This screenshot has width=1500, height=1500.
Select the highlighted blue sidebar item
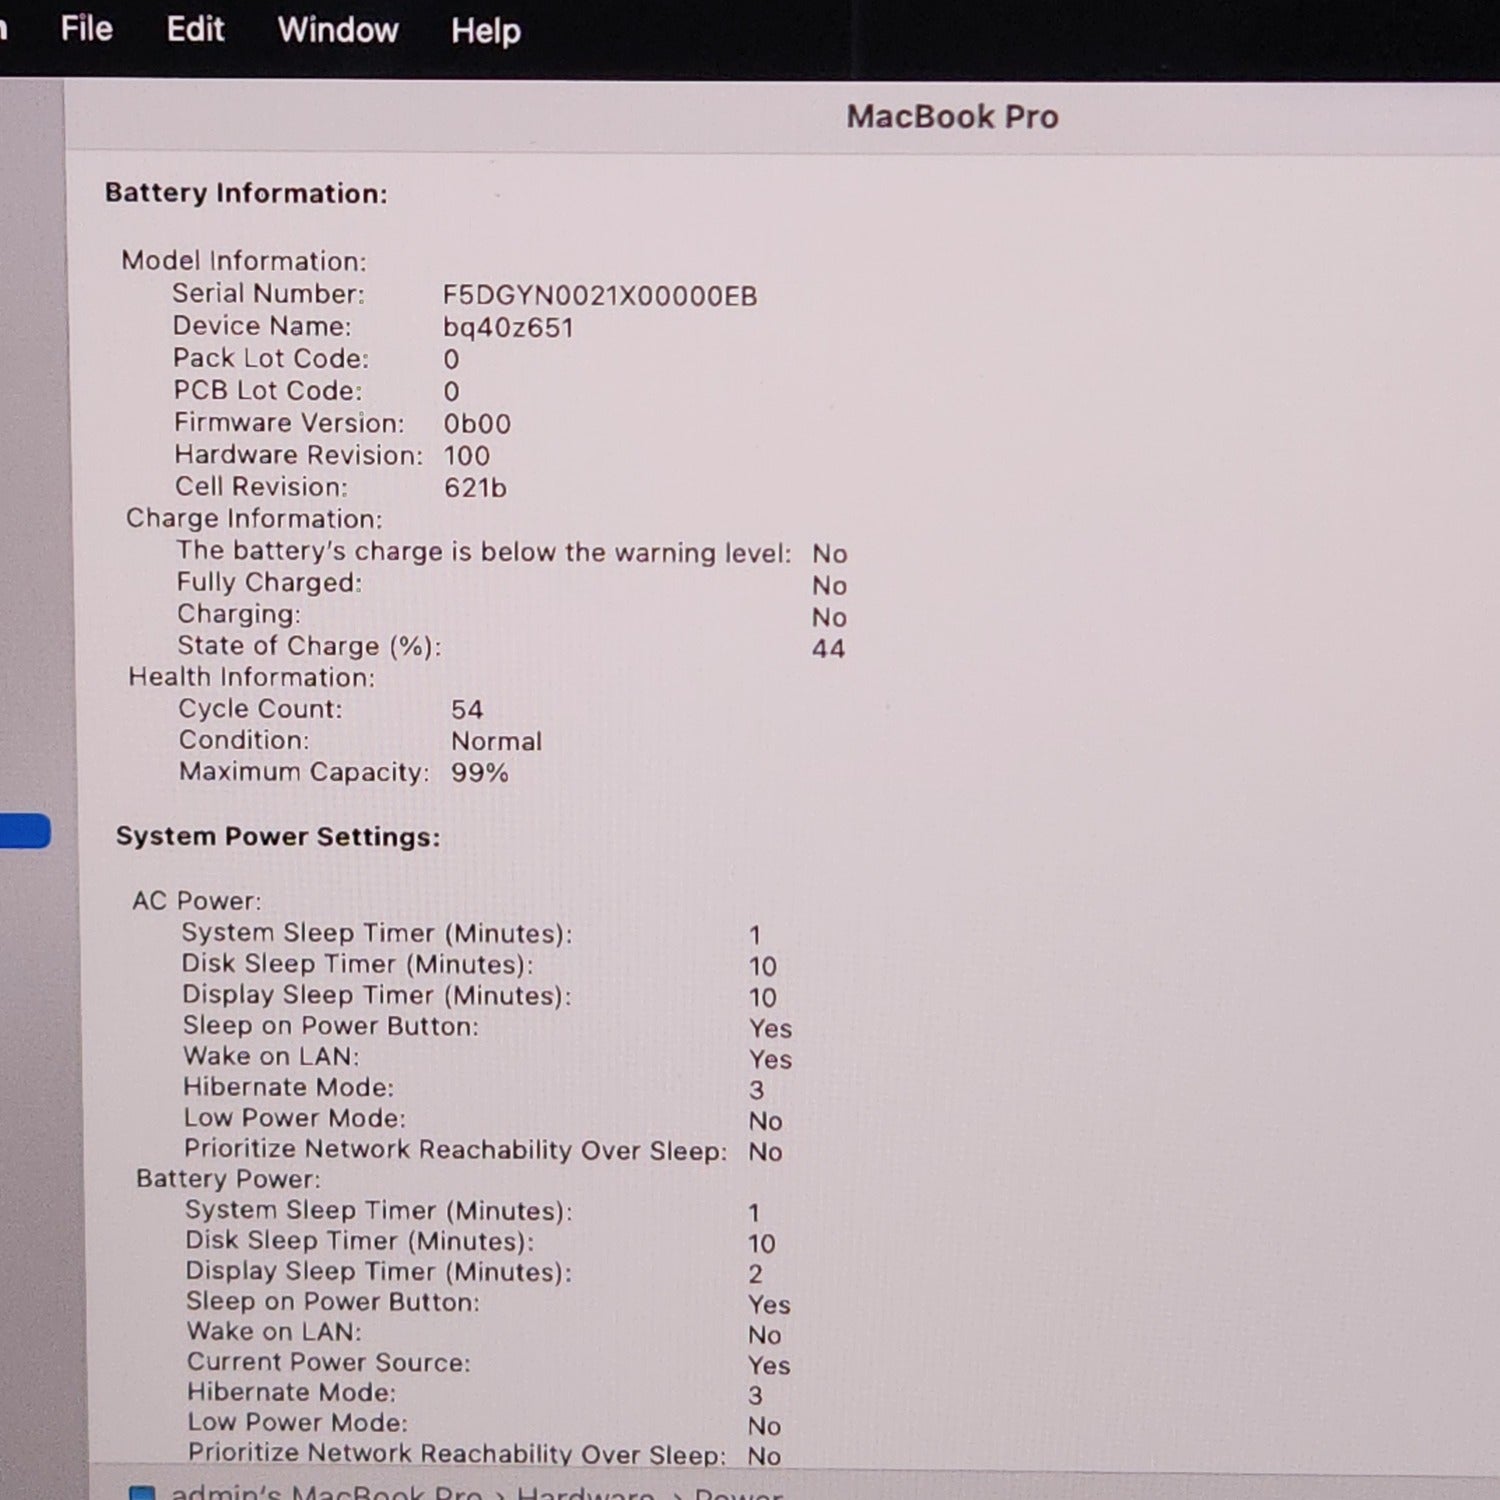[25, 831]
